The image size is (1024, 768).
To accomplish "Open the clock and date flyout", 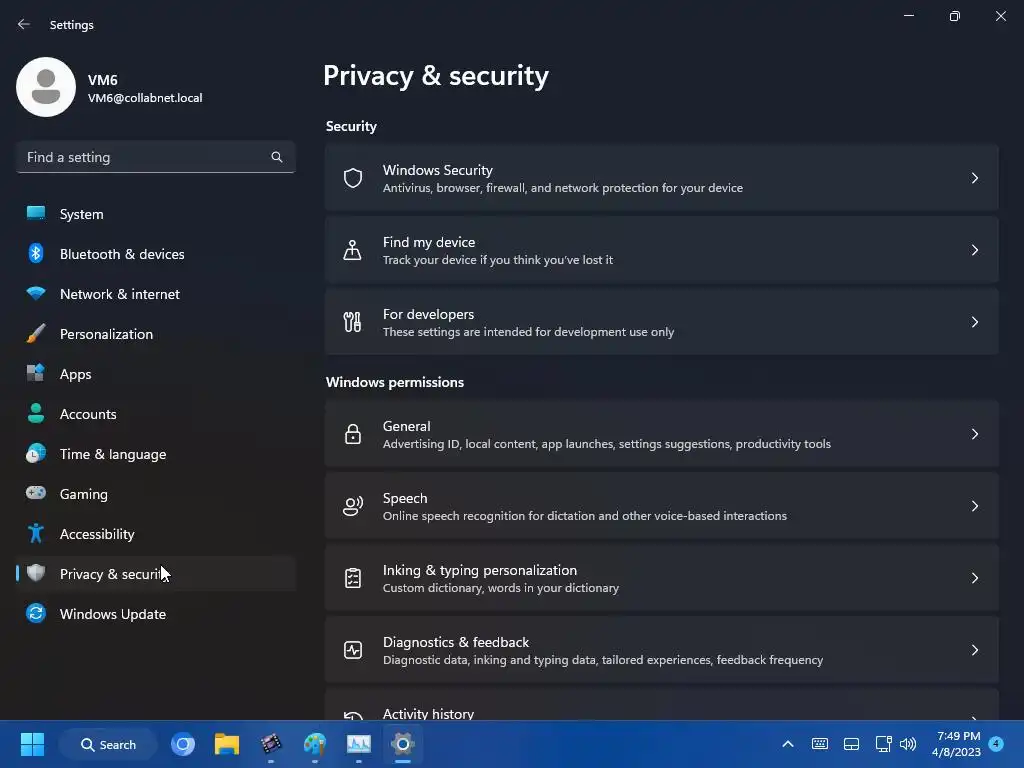I will (x=956, y=744).
